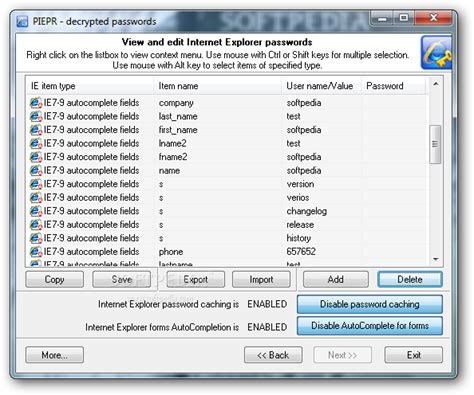Click the IE icon in the last_name row

coord(36,117)
